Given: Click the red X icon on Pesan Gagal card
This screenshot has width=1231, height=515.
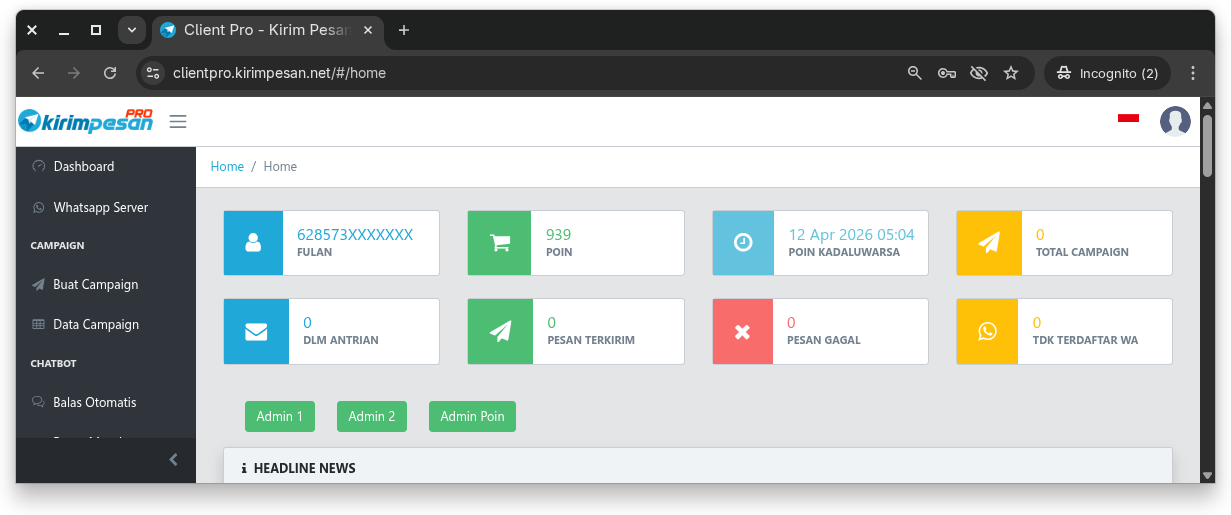Looking at the screenshot, I should [x=743, y=331].
